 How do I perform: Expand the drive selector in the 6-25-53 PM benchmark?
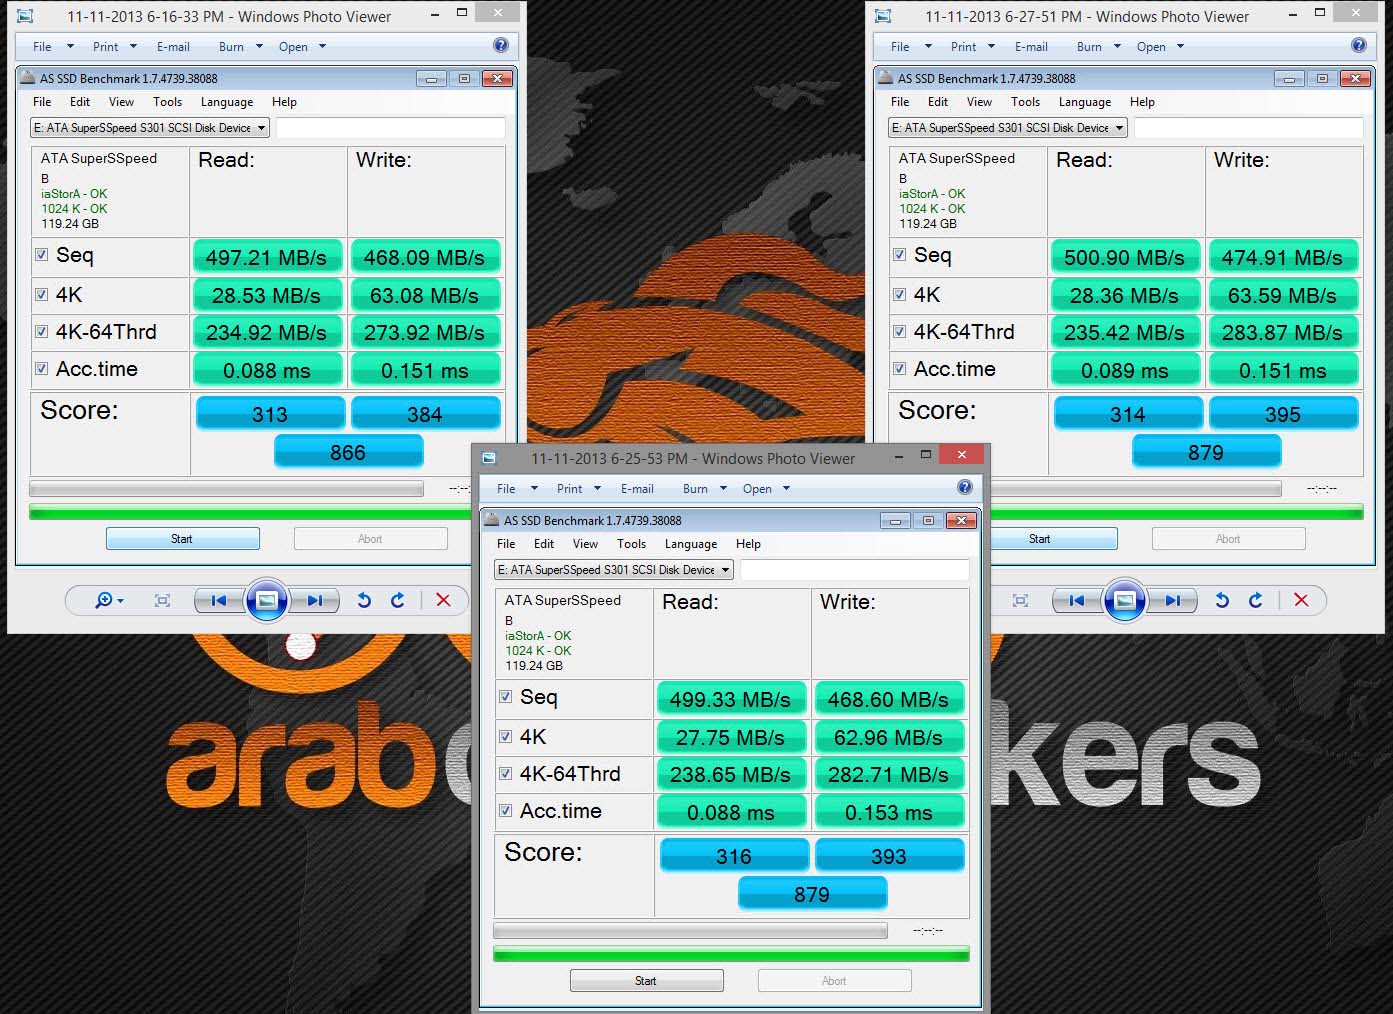pos(725,570)
